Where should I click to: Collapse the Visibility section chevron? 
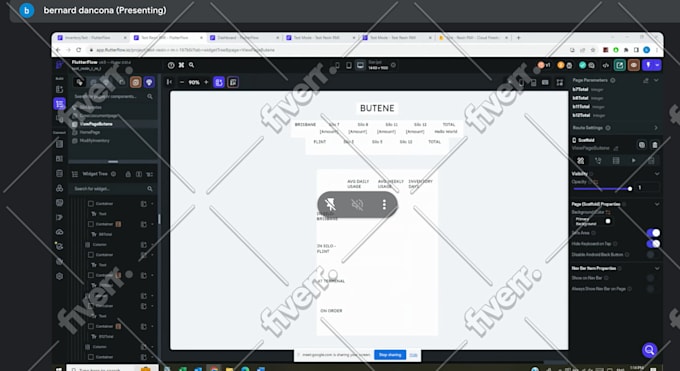657,174
